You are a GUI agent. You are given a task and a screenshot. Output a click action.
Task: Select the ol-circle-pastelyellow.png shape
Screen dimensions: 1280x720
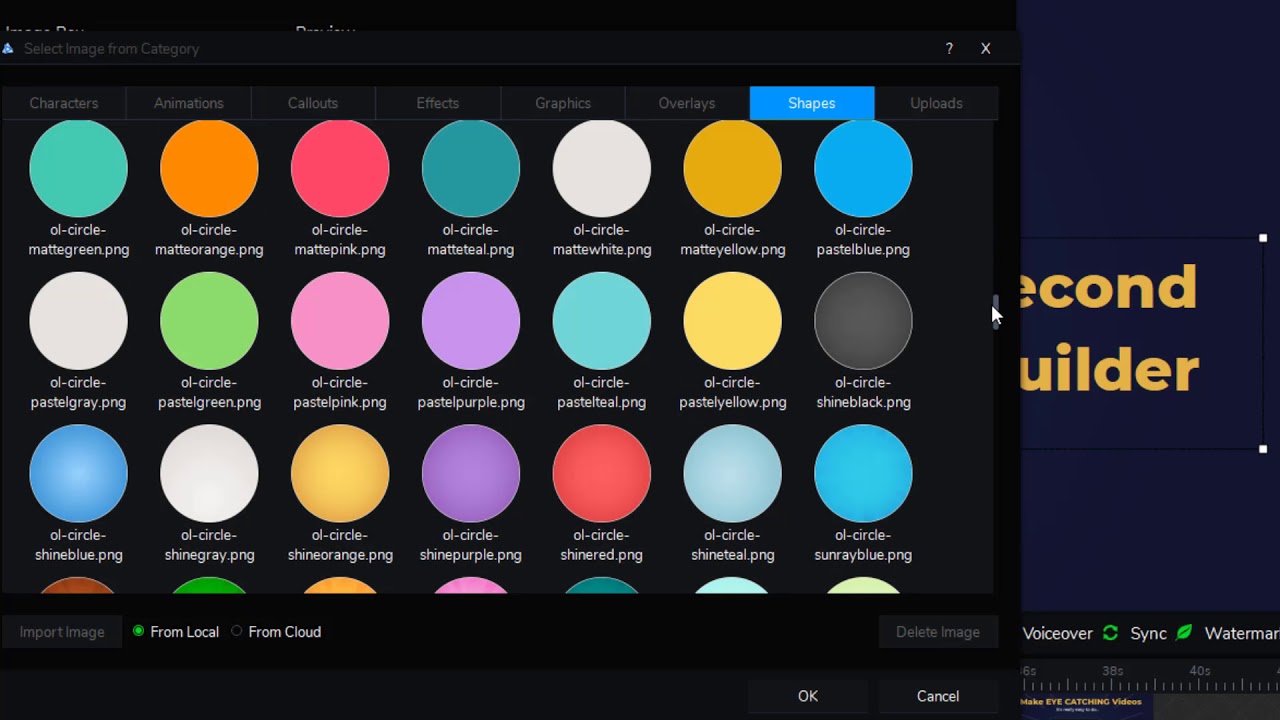[x=733, y=321]
